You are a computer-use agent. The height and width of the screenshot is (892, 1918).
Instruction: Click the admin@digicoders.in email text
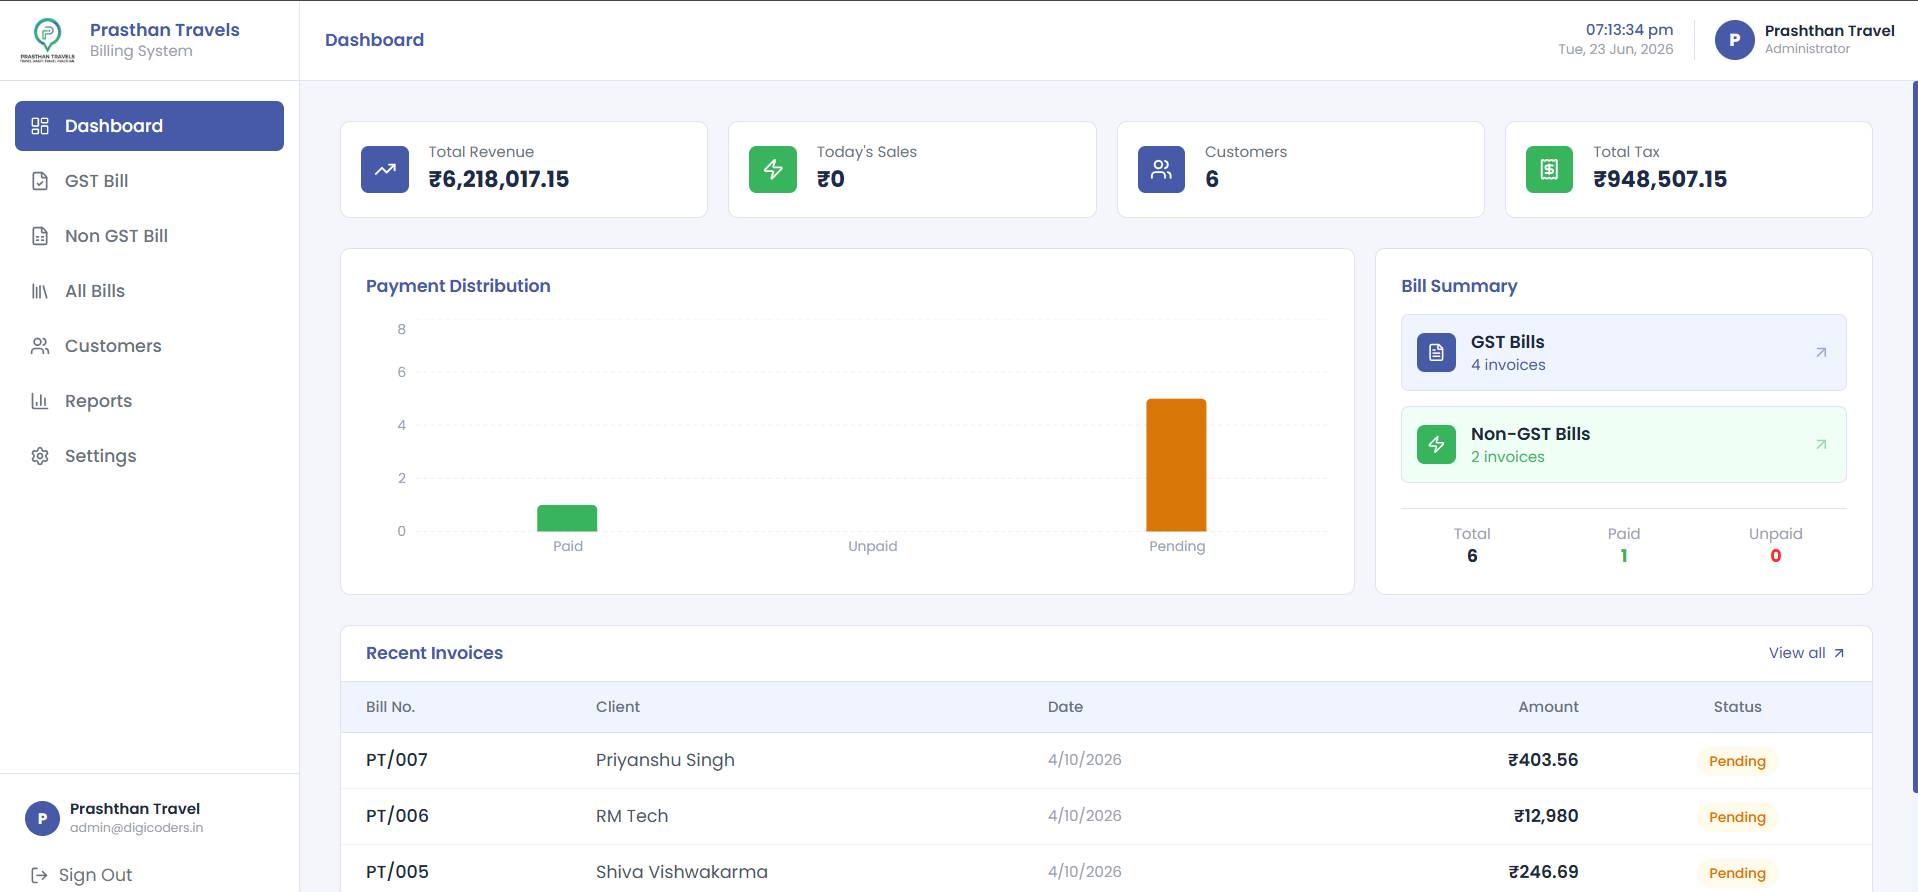[x=136, y=828]
